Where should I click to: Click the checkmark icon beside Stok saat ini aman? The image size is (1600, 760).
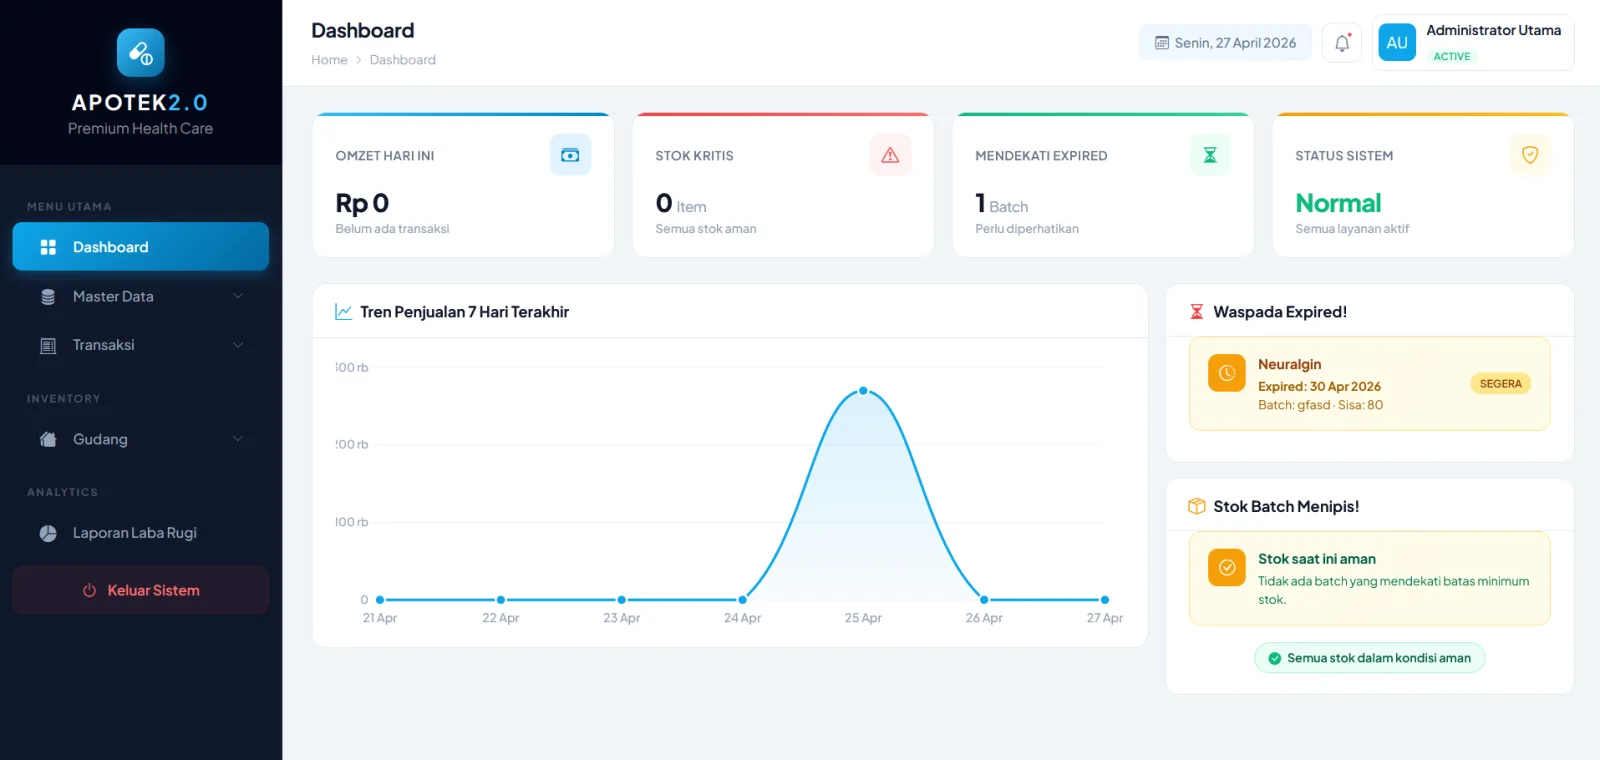pyautogui.click(x=1226, y=567)
